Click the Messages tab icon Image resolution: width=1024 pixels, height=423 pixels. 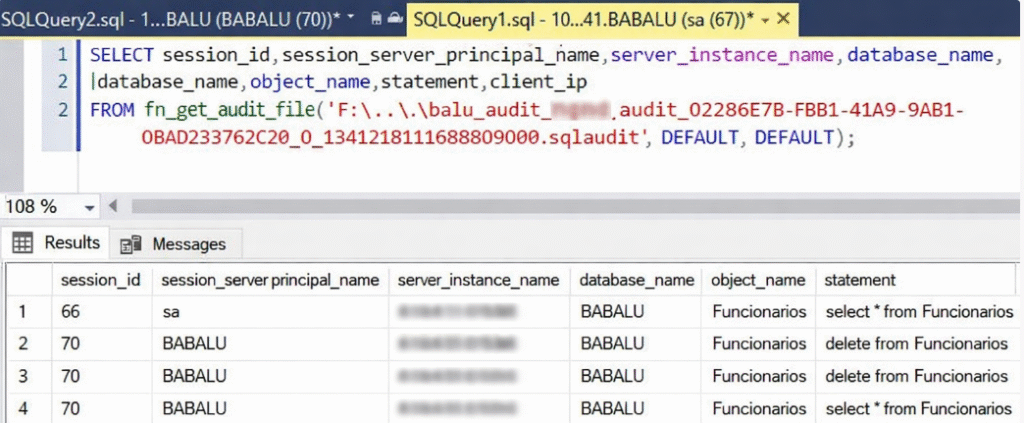(130, 244)
